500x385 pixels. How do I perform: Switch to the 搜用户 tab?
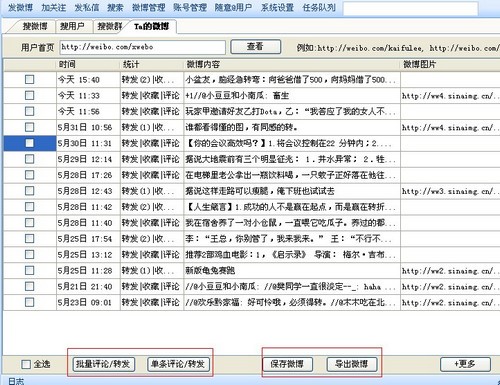72,26
